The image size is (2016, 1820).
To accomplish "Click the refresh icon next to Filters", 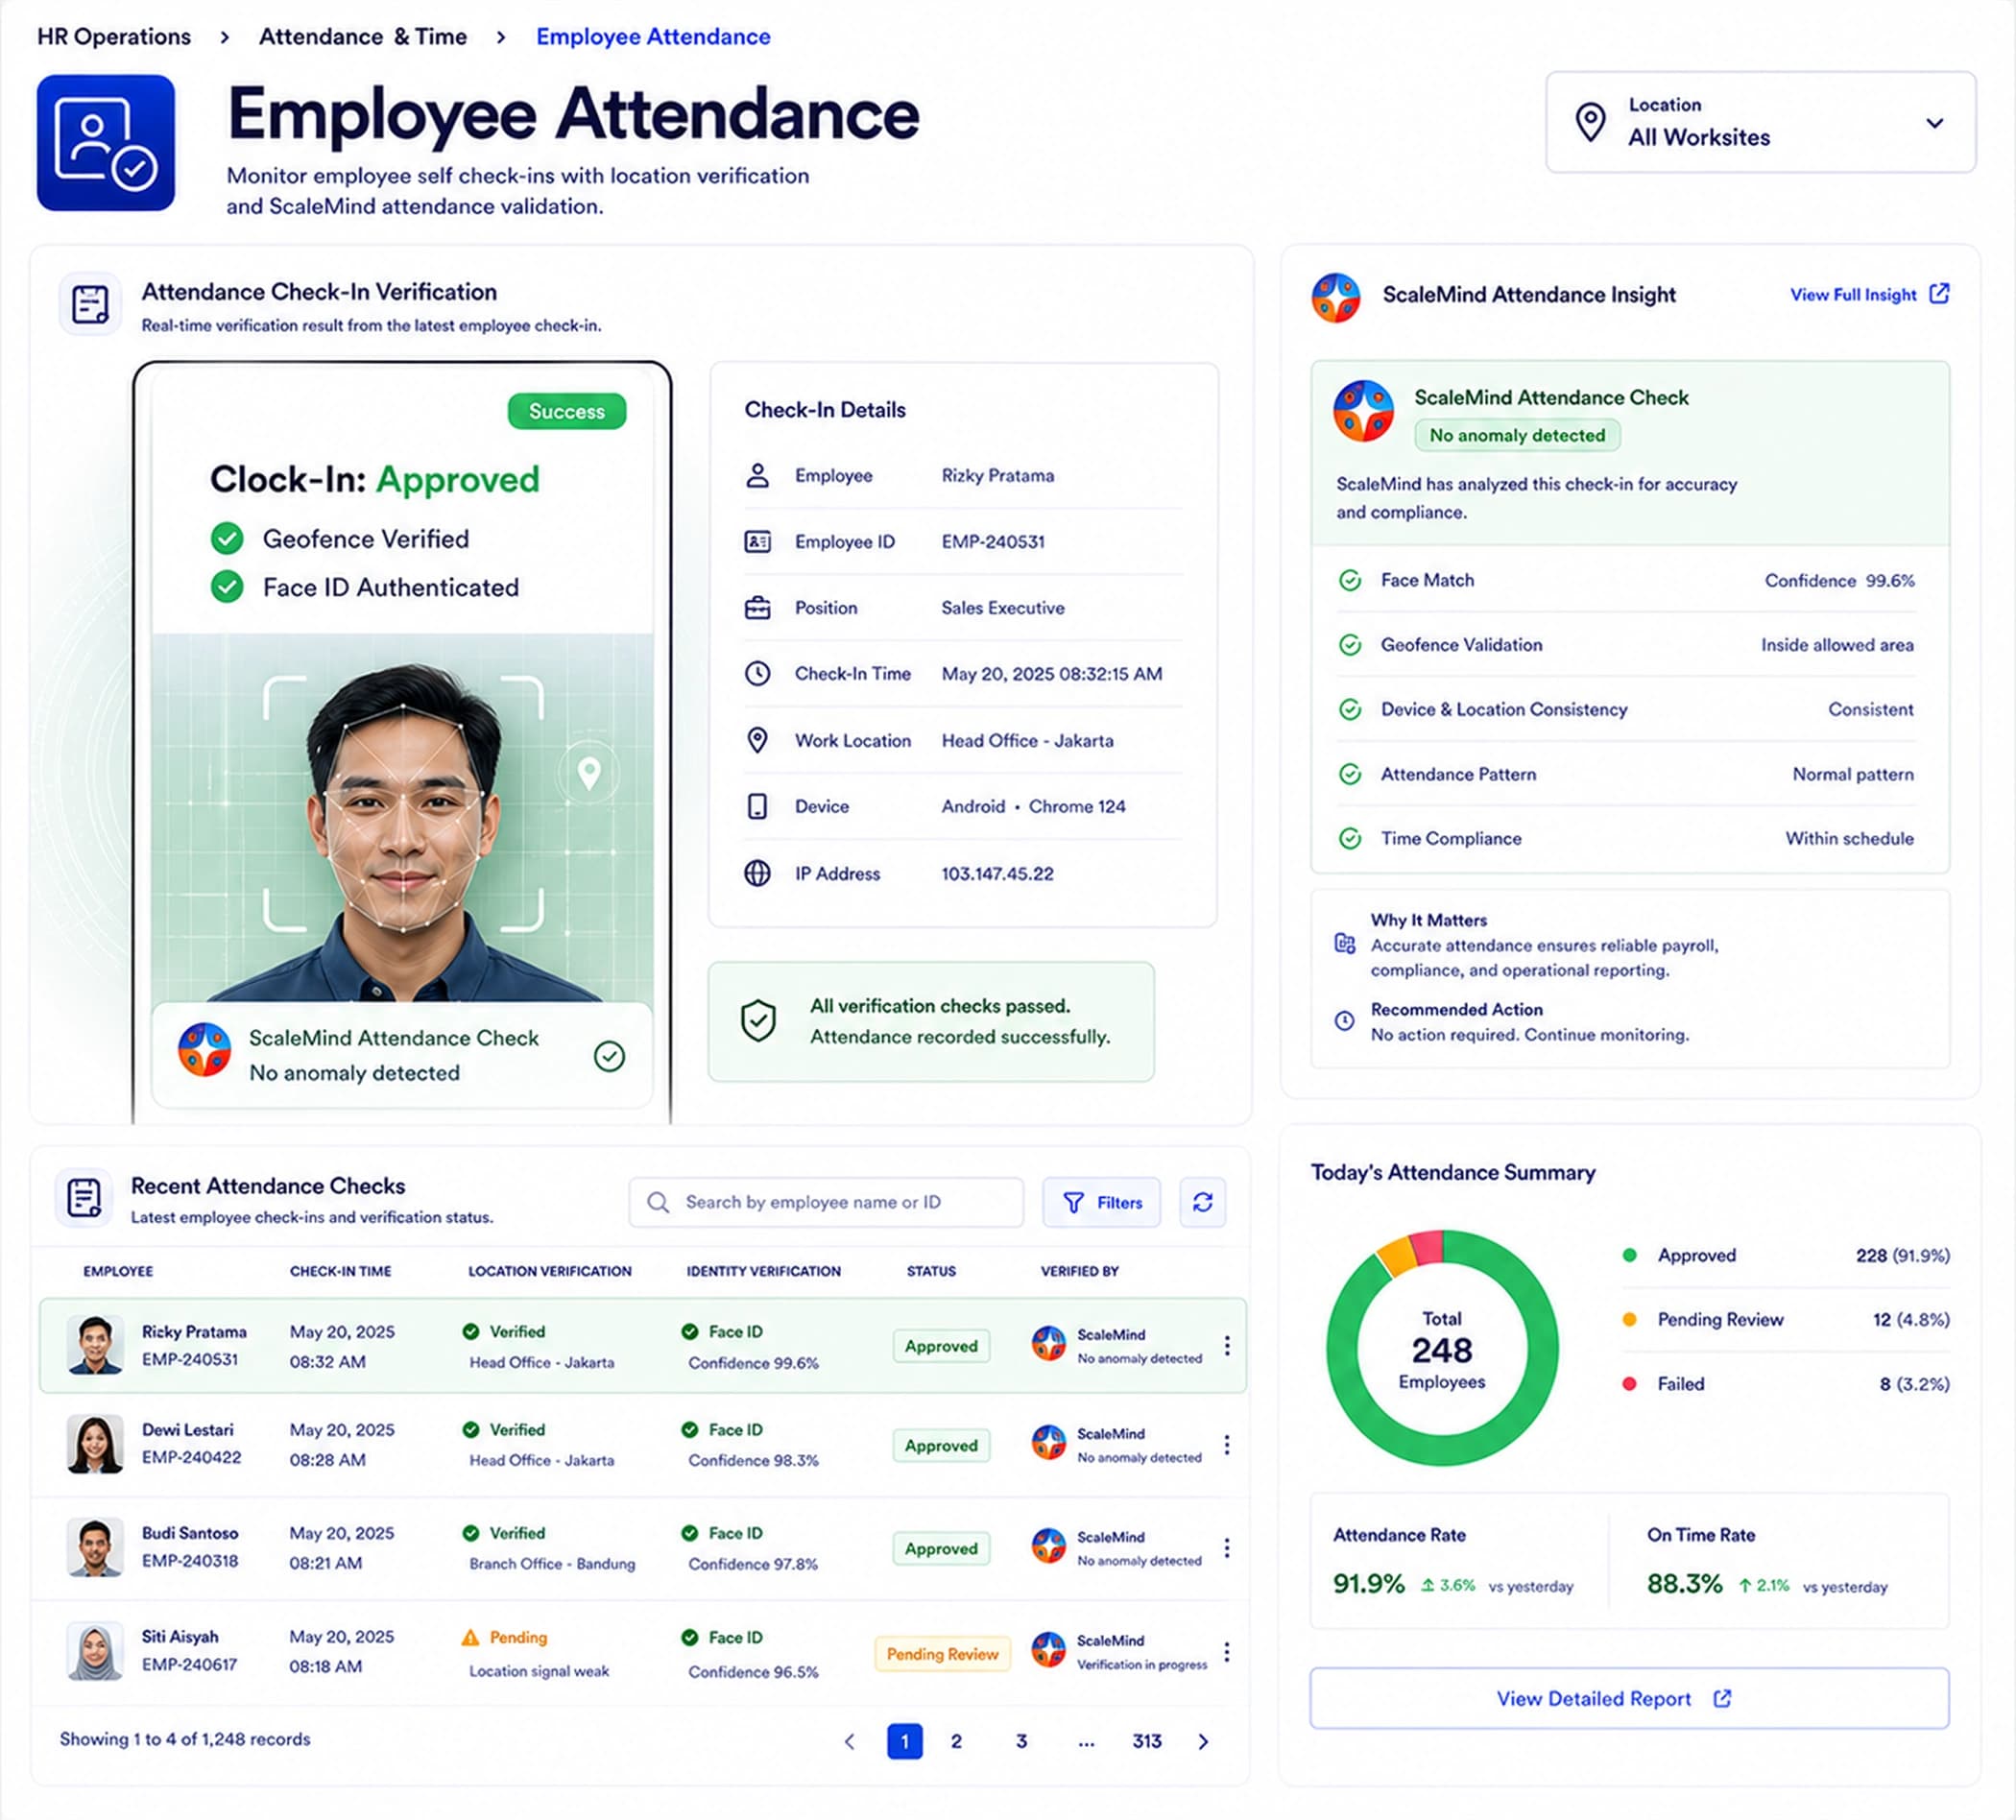I will click(x=1203, y=1202).
